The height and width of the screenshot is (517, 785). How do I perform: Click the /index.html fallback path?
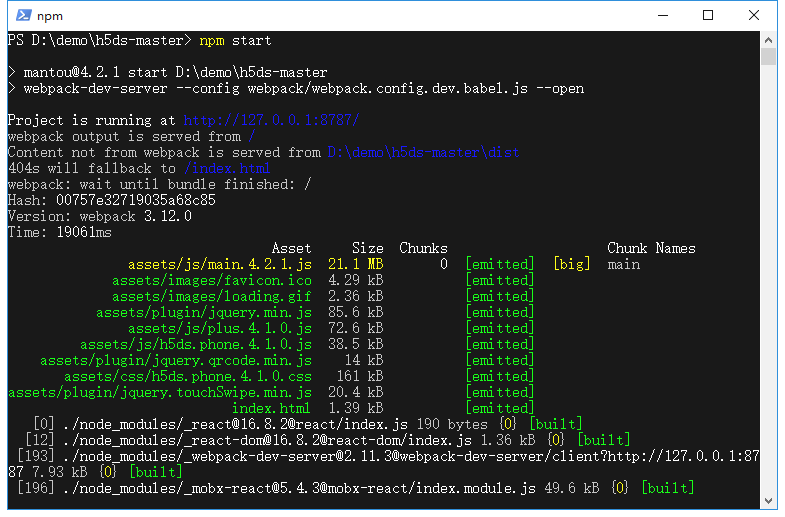coord(227,168)
